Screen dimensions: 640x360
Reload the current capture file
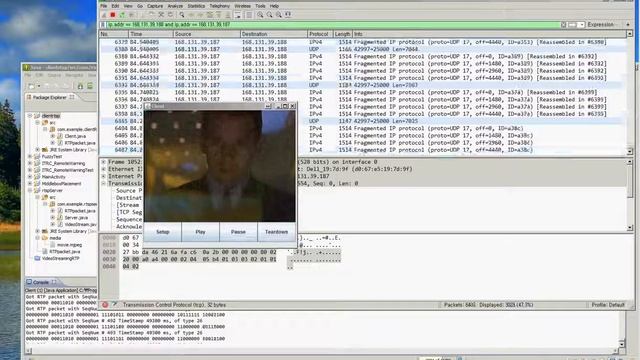(x=171, y=15)
